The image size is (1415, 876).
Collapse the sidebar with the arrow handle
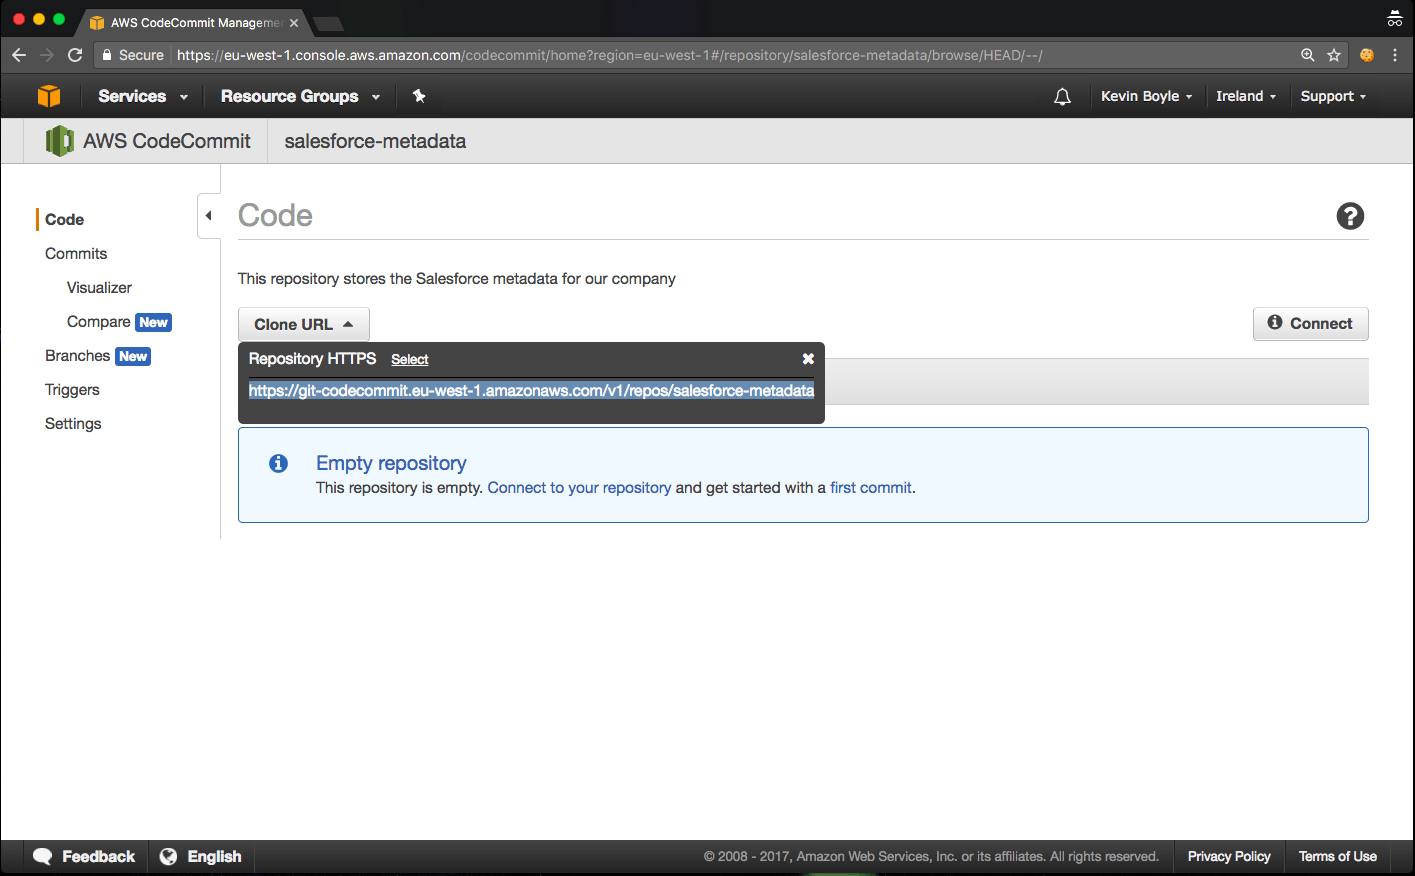(x=208, y=216)
